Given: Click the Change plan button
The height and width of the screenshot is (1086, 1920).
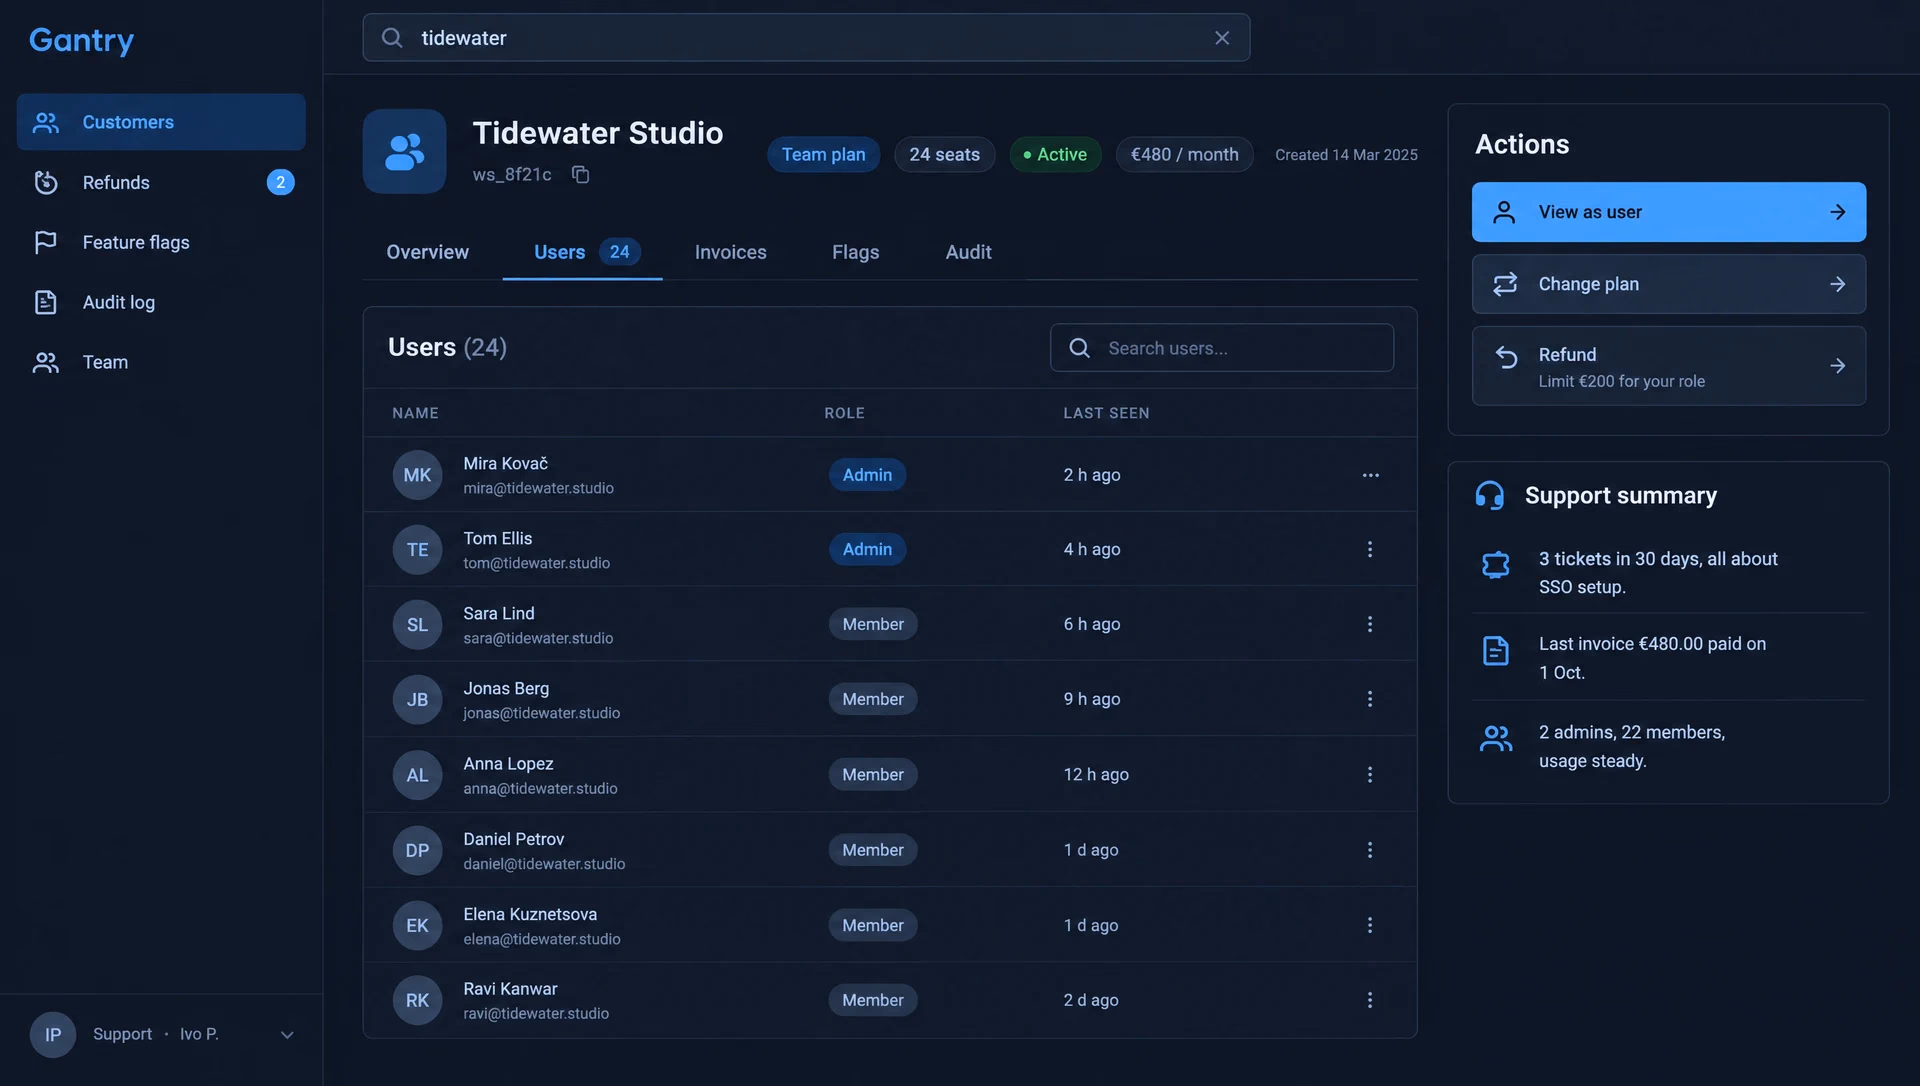Looking at the screenshot, I should (x=1668, y=284).
